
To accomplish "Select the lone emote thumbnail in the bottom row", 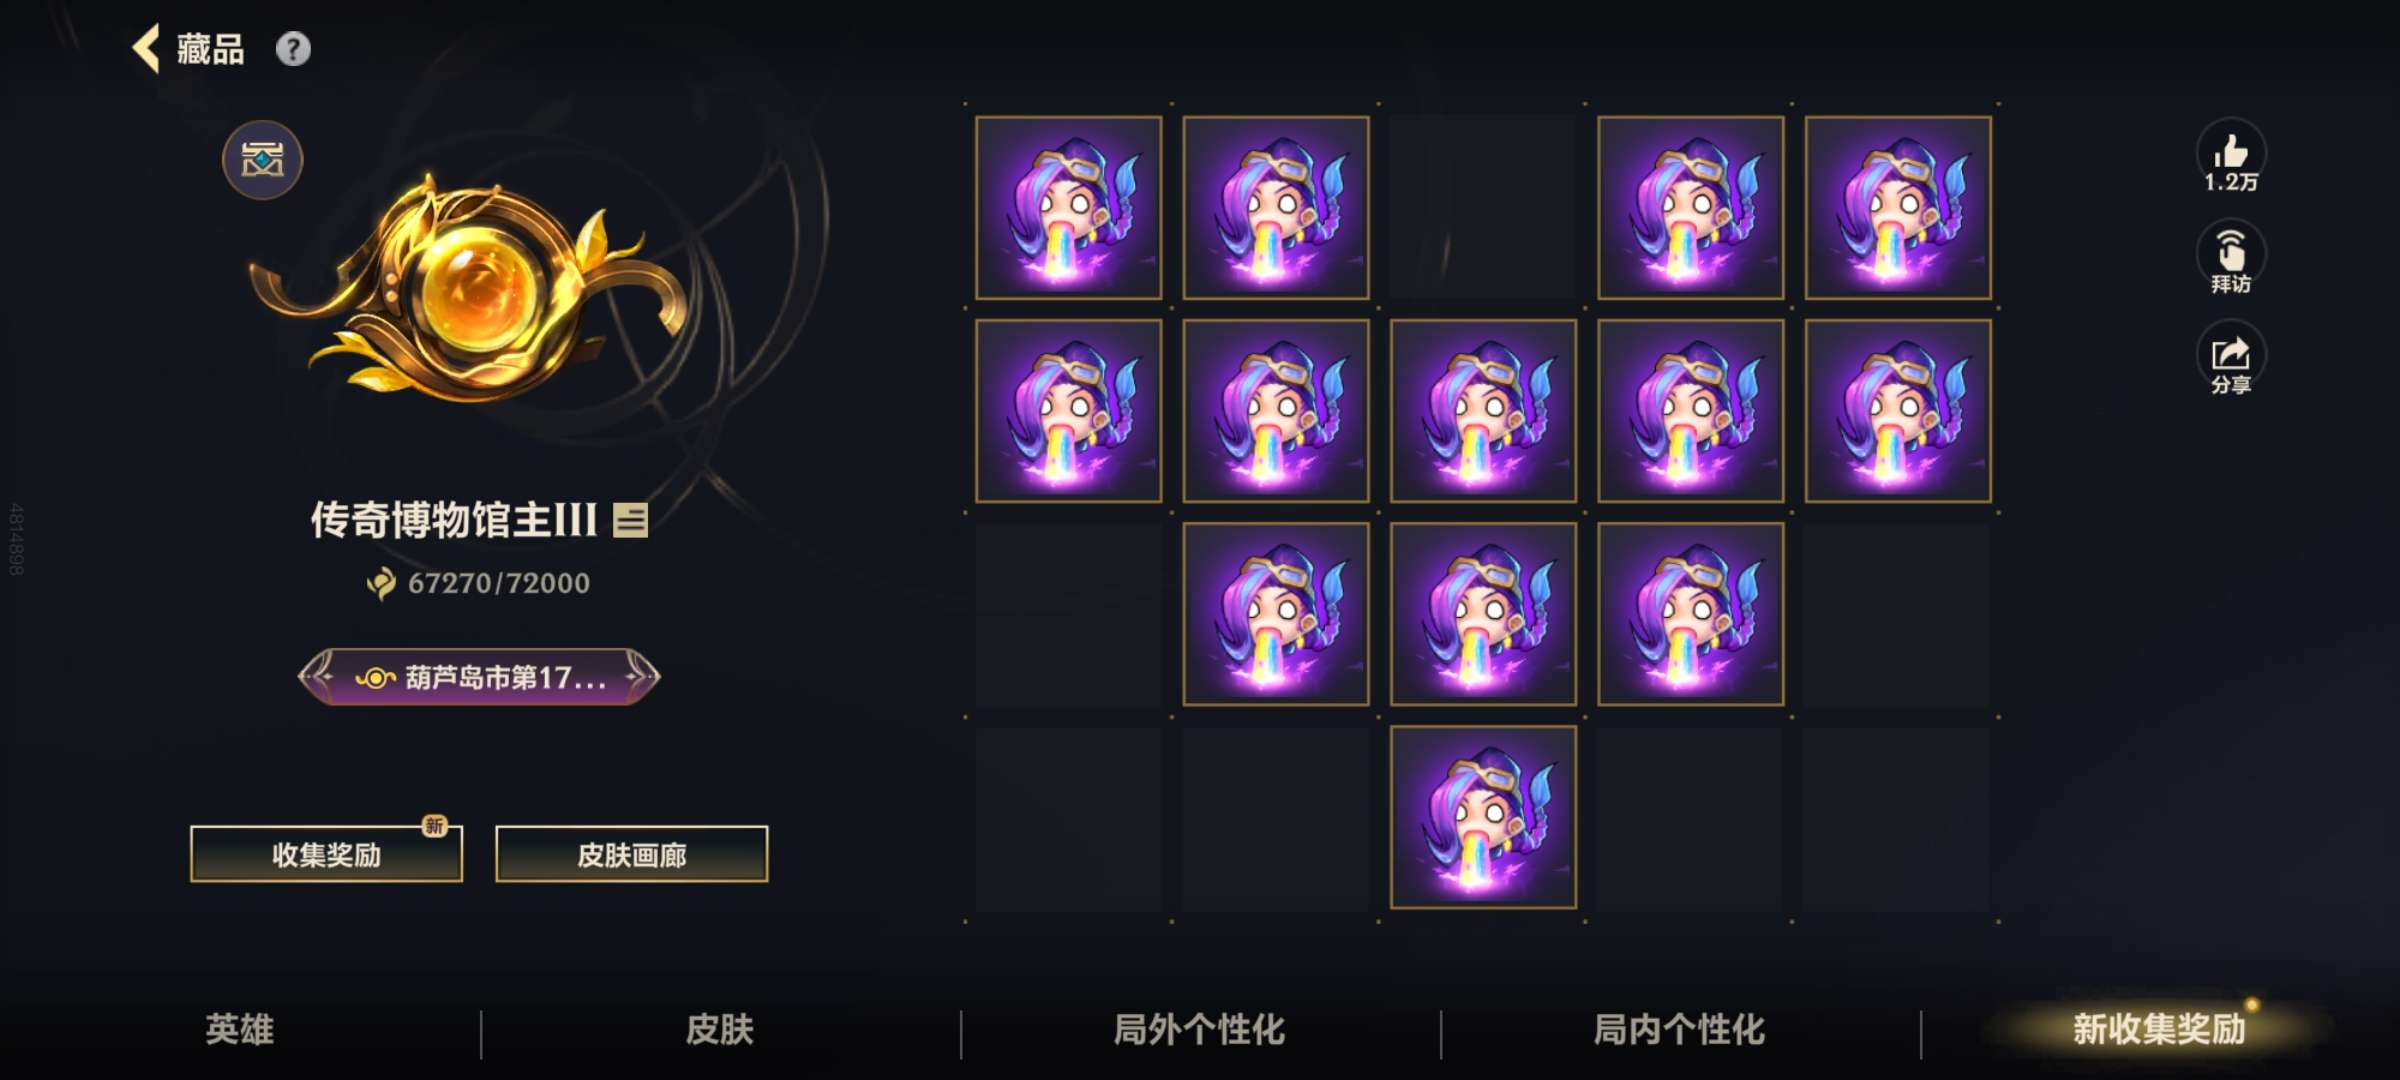I will tap(1483, 817).
